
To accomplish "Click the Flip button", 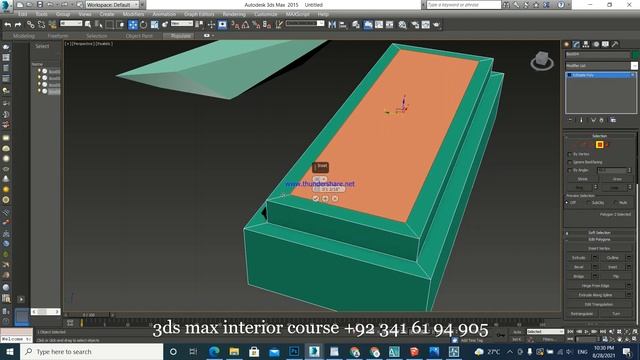I will click(x=616, y=276).
